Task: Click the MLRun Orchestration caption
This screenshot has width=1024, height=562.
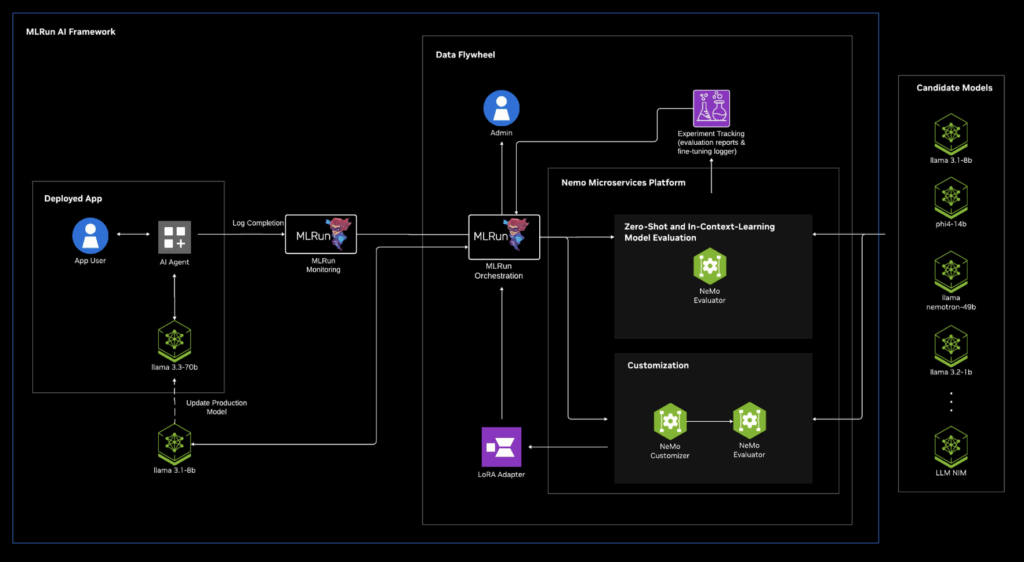Action: point(499,271)
